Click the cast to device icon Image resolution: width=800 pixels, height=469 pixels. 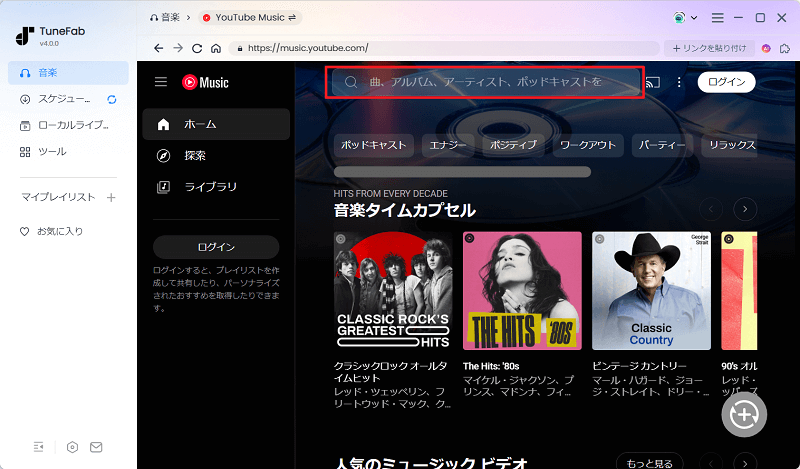pos(653,82)
